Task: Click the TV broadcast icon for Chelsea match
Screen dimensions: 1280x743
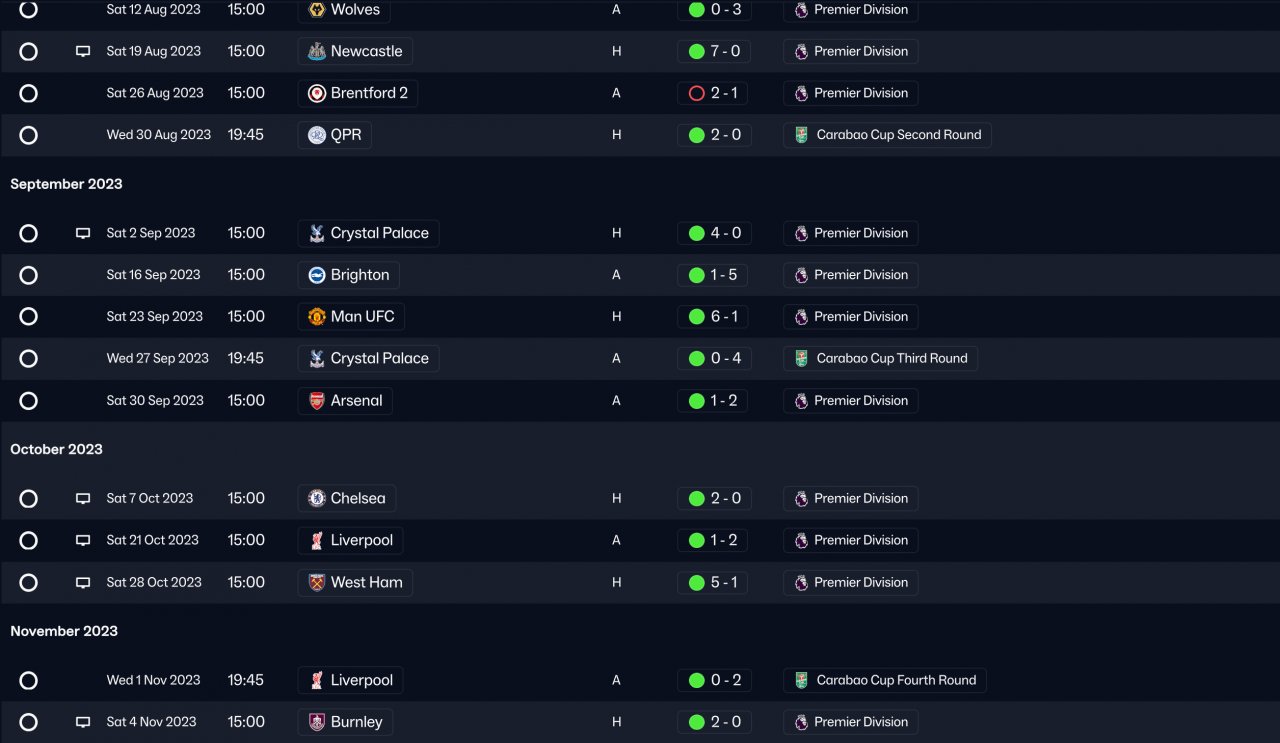Action: pyautogui.click(x=83, y=498)
